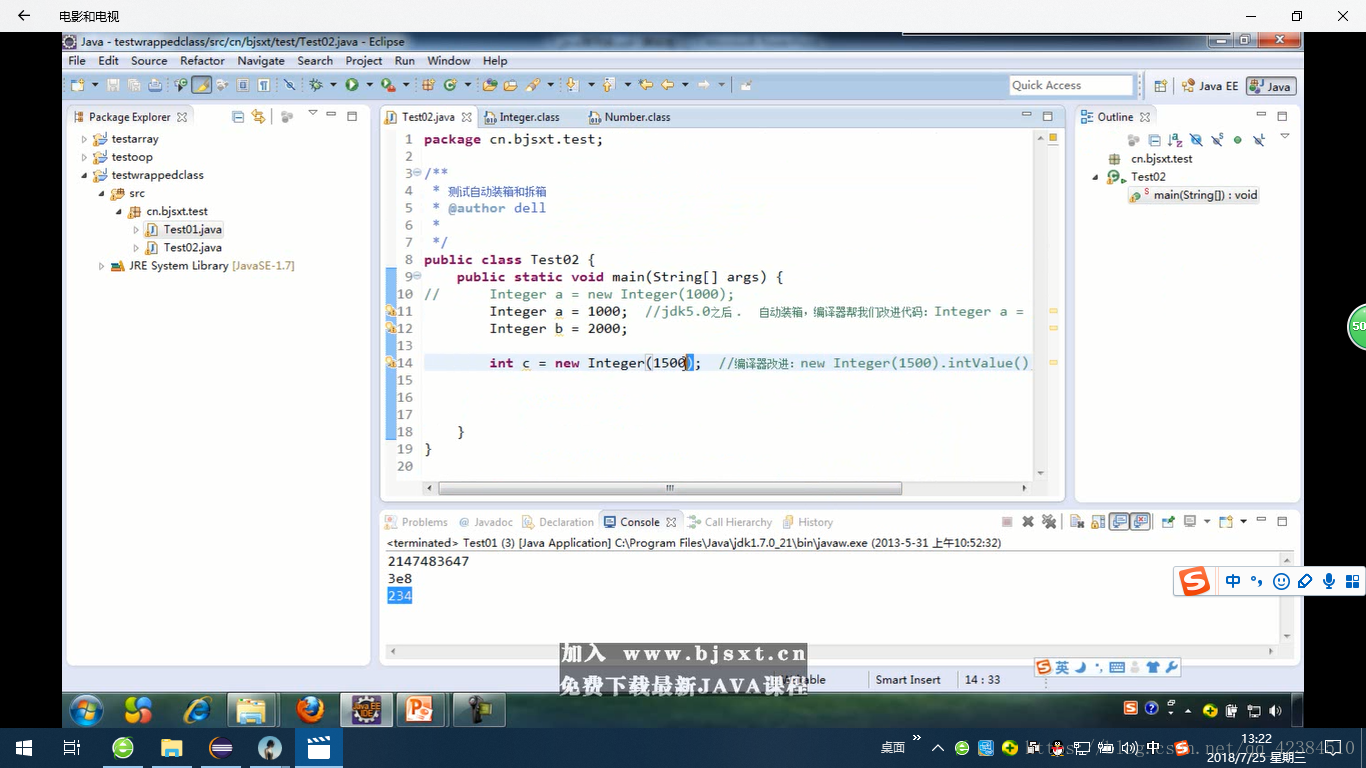Toggle Hide Fields in Outline
This screenshot has width=1366, height=768.
click(1196, 141)
